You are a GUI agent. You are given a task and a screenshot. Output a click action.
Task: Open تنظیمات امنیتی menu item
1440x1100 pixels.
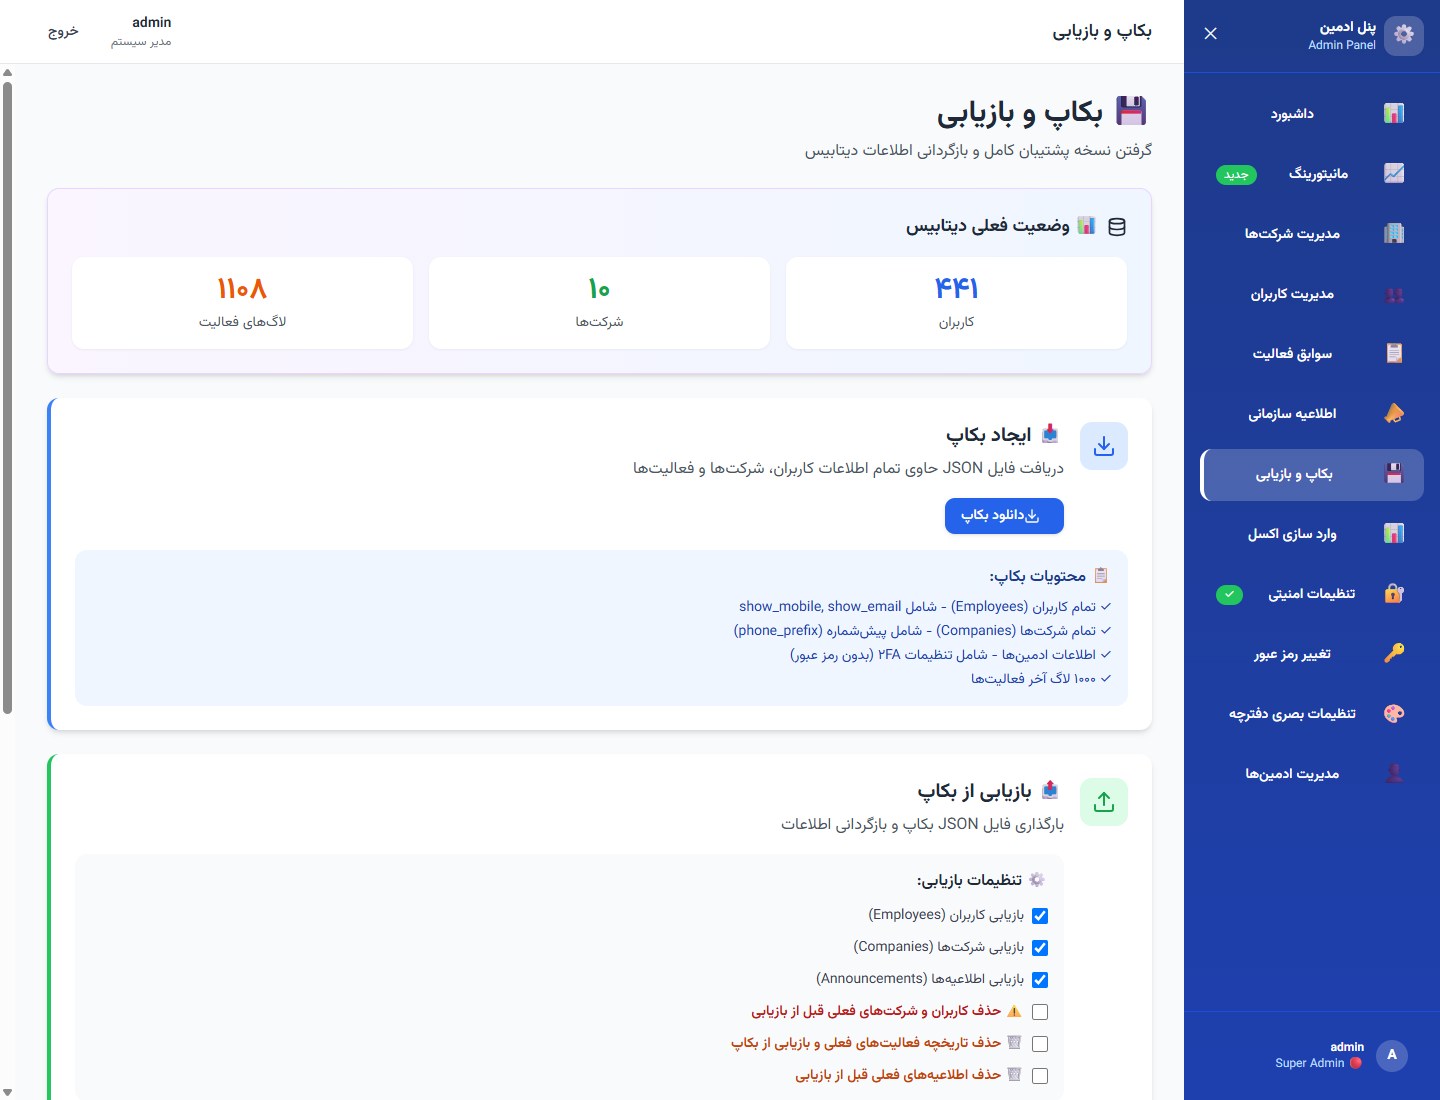1312,594
